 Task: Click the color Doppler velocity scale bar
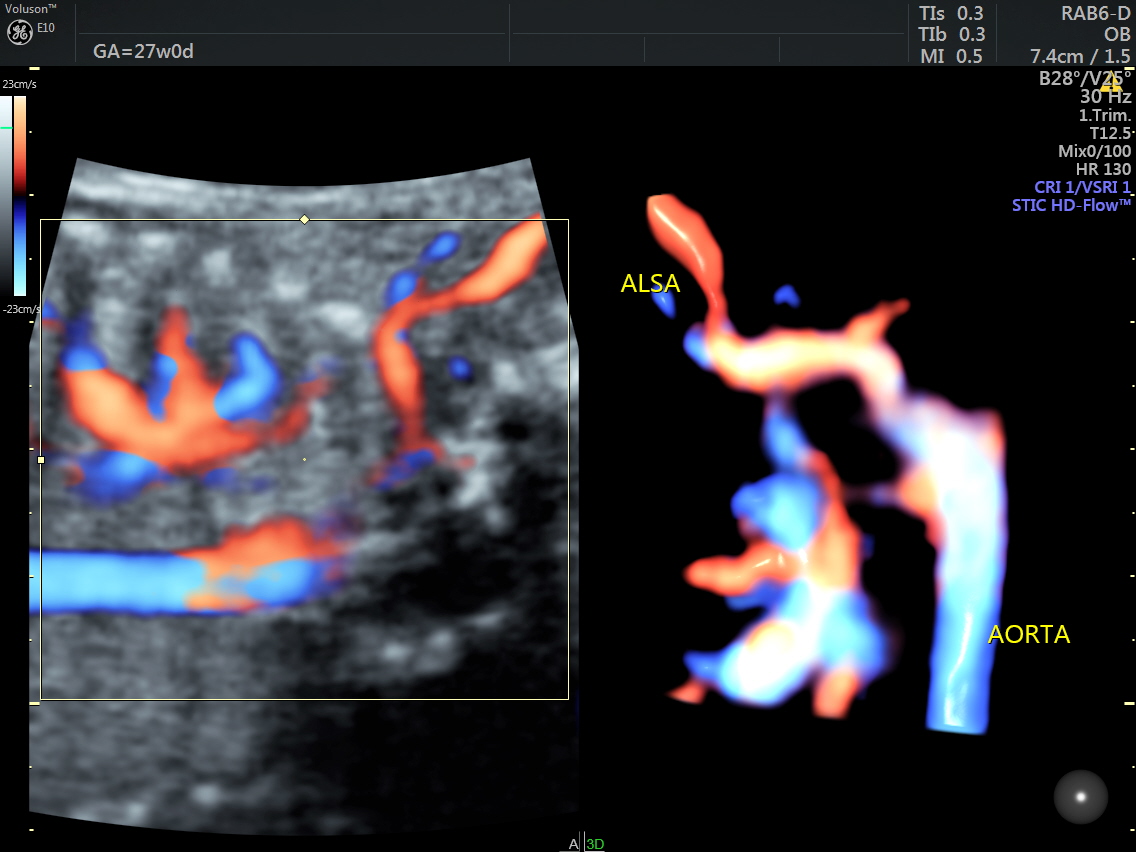(x=20, y=196)
